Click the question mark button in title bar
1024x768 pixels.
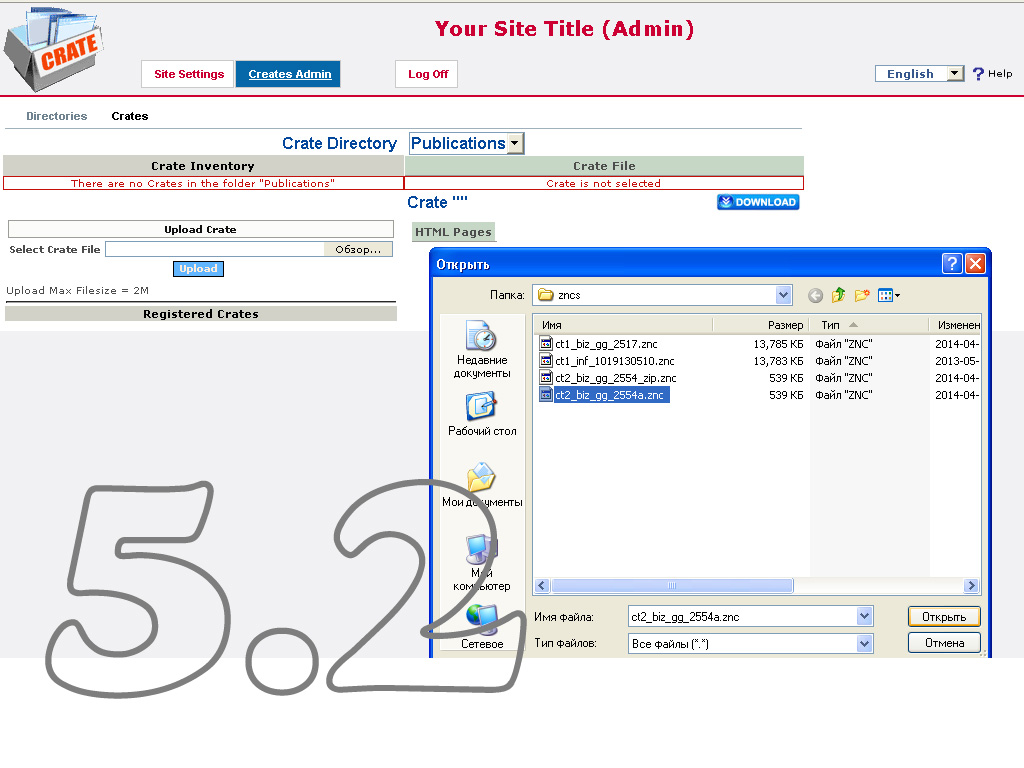[952, 264]
